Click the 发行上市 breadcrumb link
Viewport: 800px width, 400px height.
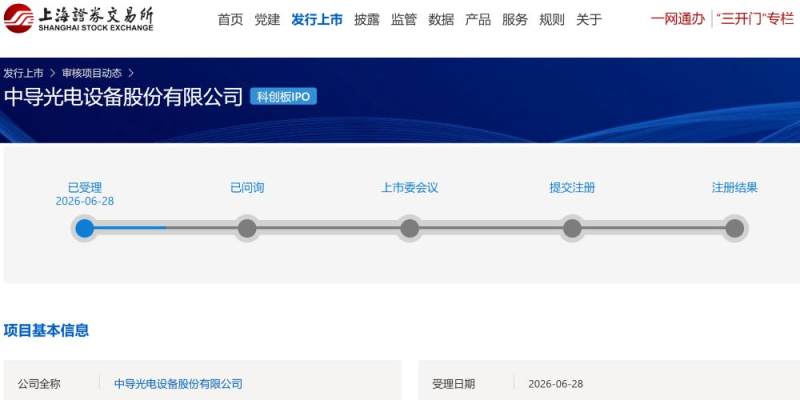click(x=23, y=73)
